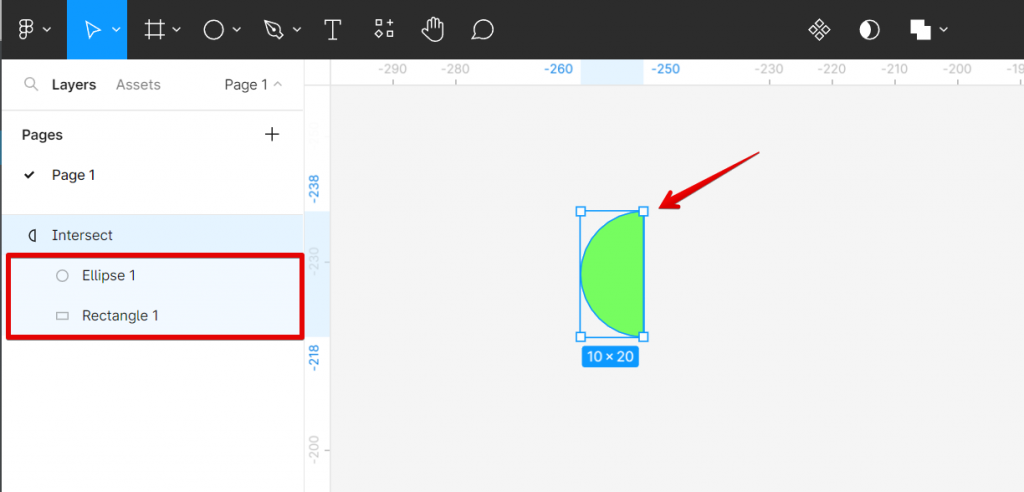The image size is (1024, 492).
Task: Add a new page with plus button
Action: point(272,135)
